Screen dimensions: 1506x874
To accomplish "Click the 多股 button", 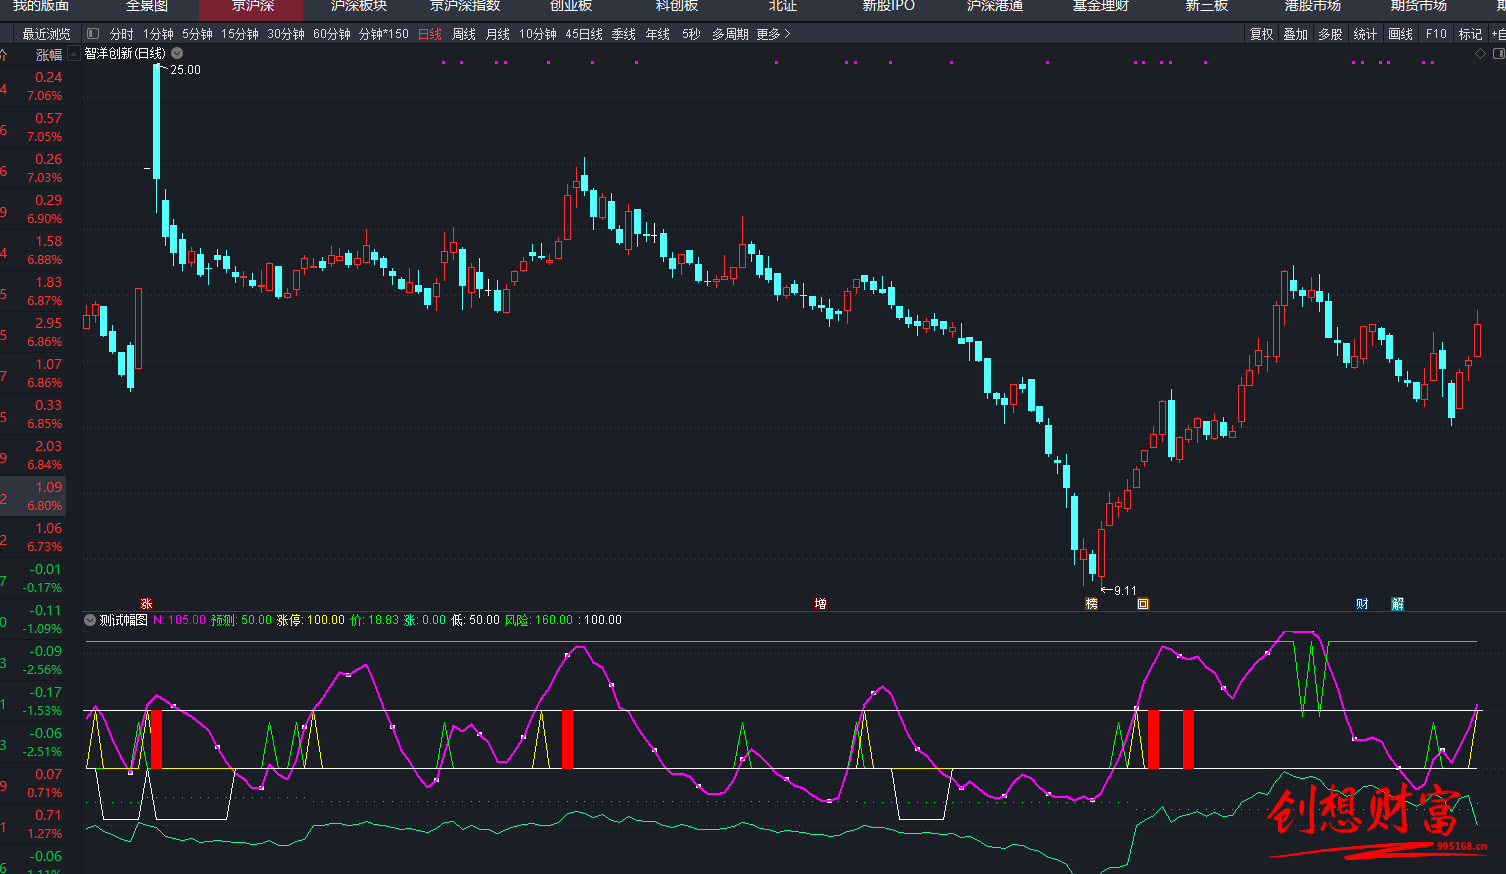I will 1330,34.
